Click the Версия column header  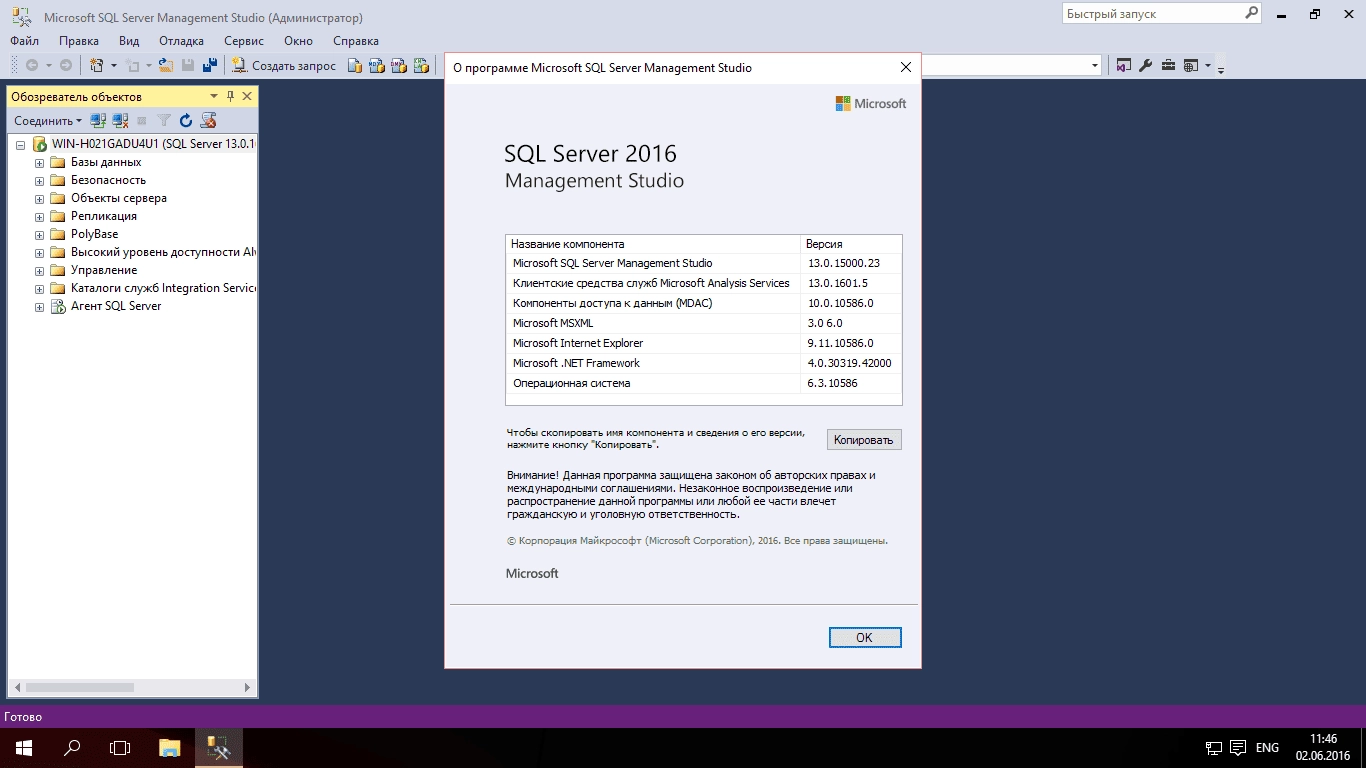click(851, 244)
